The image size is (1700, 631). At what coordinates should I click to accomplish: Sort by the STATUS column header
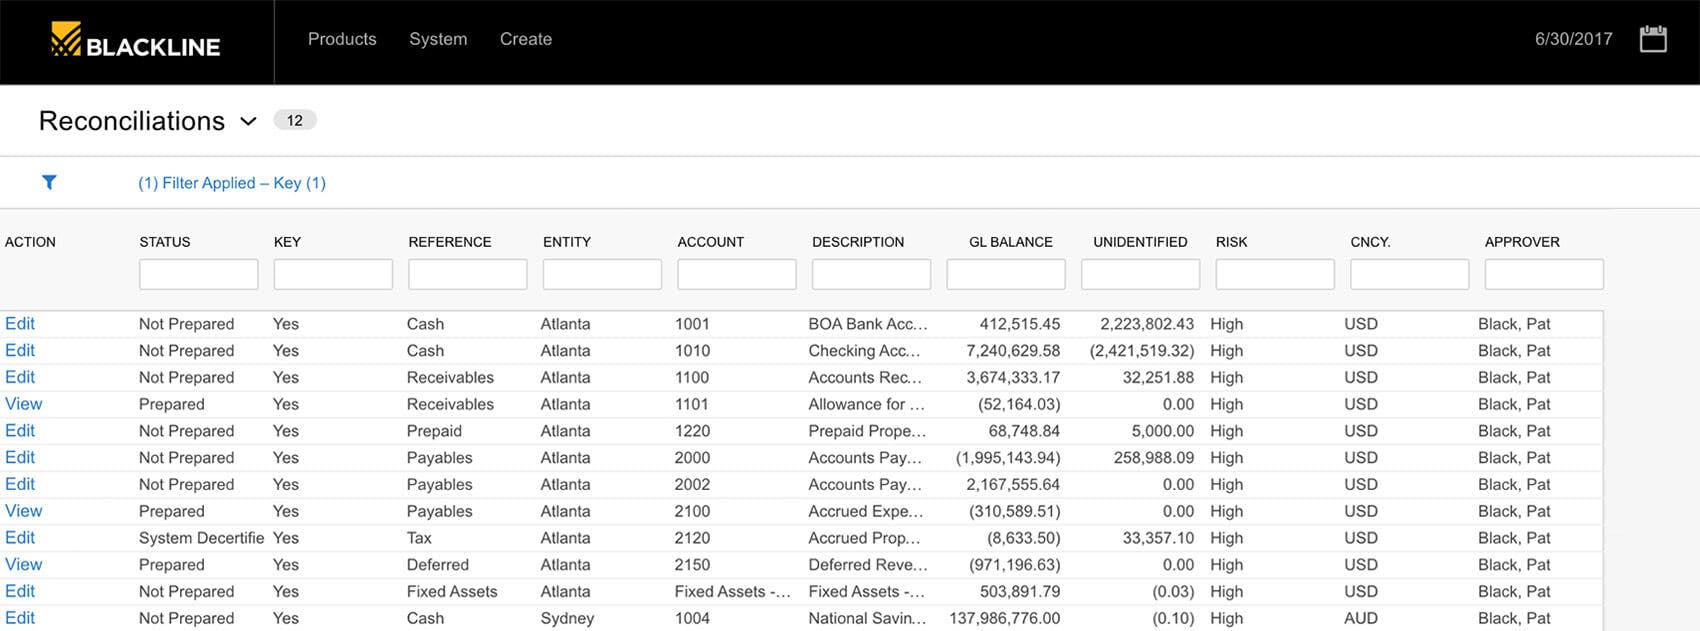165,242
